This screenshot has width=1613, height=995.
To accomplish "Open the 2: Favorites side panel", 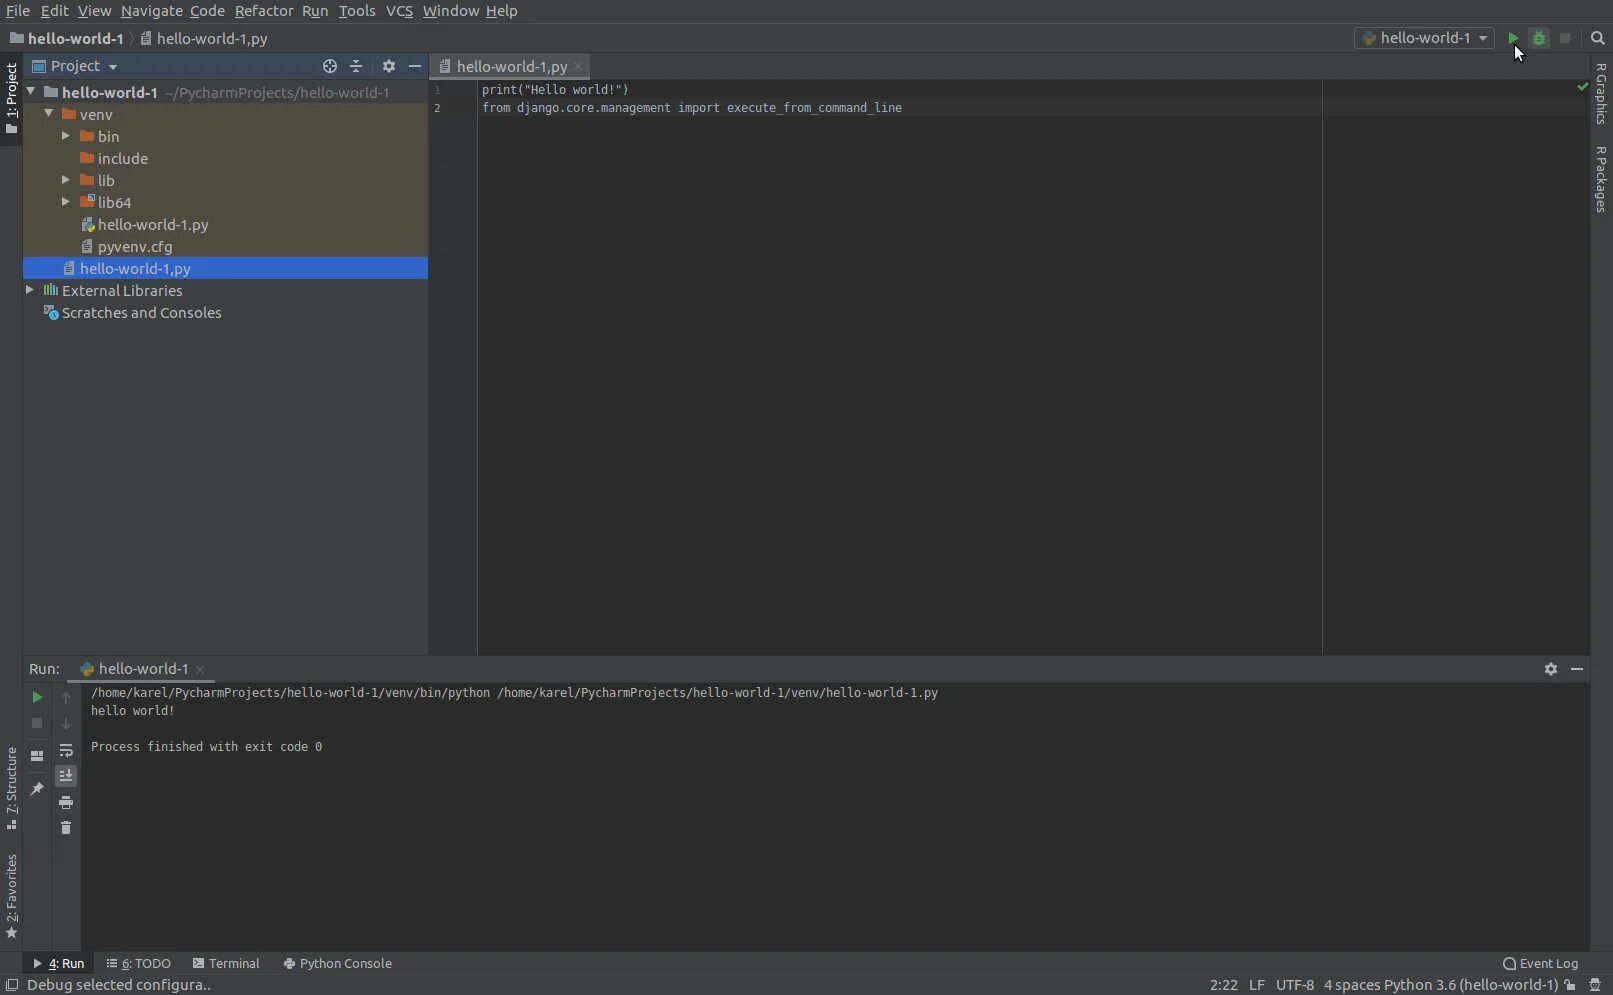I will [11, 896].
